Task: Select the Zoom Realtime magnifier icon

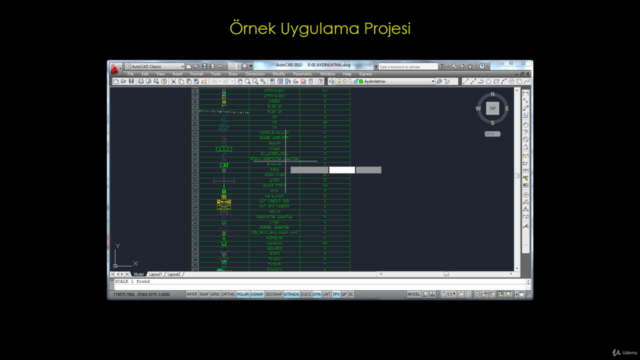Action: click(248, 81)
